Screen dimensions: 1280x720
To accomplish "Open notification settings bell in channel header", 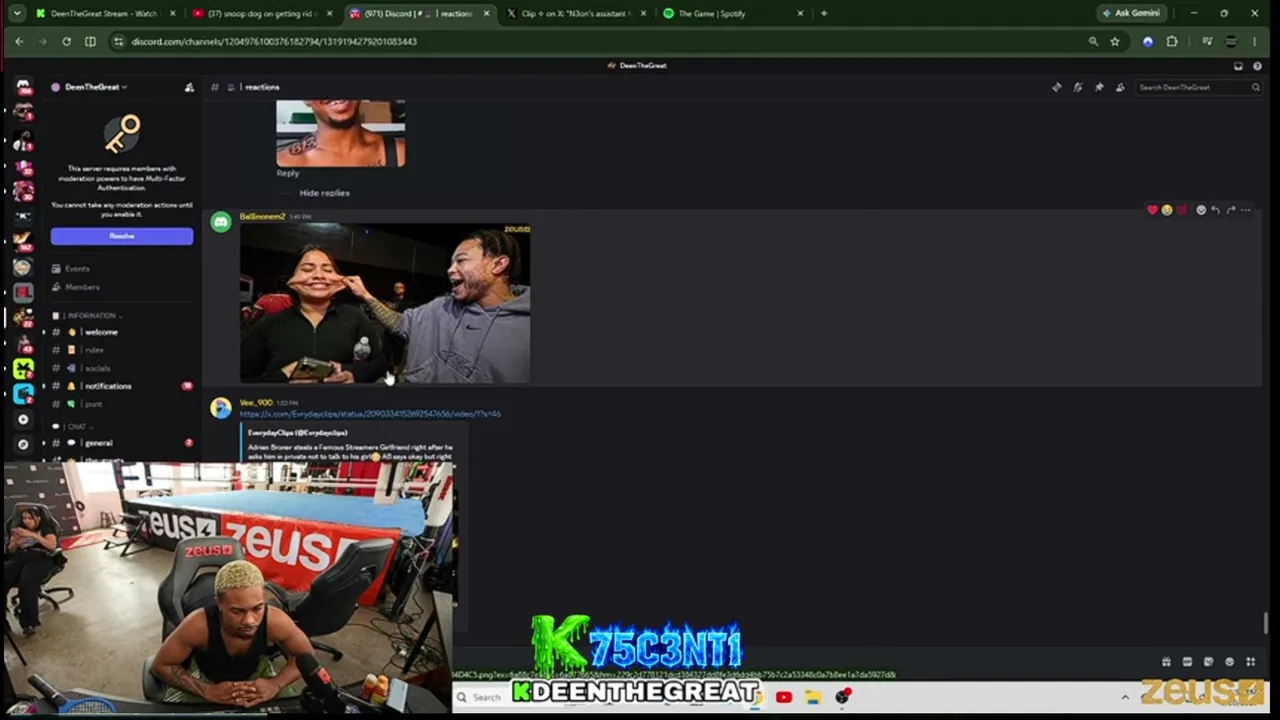I will [x=1078, y=87].
